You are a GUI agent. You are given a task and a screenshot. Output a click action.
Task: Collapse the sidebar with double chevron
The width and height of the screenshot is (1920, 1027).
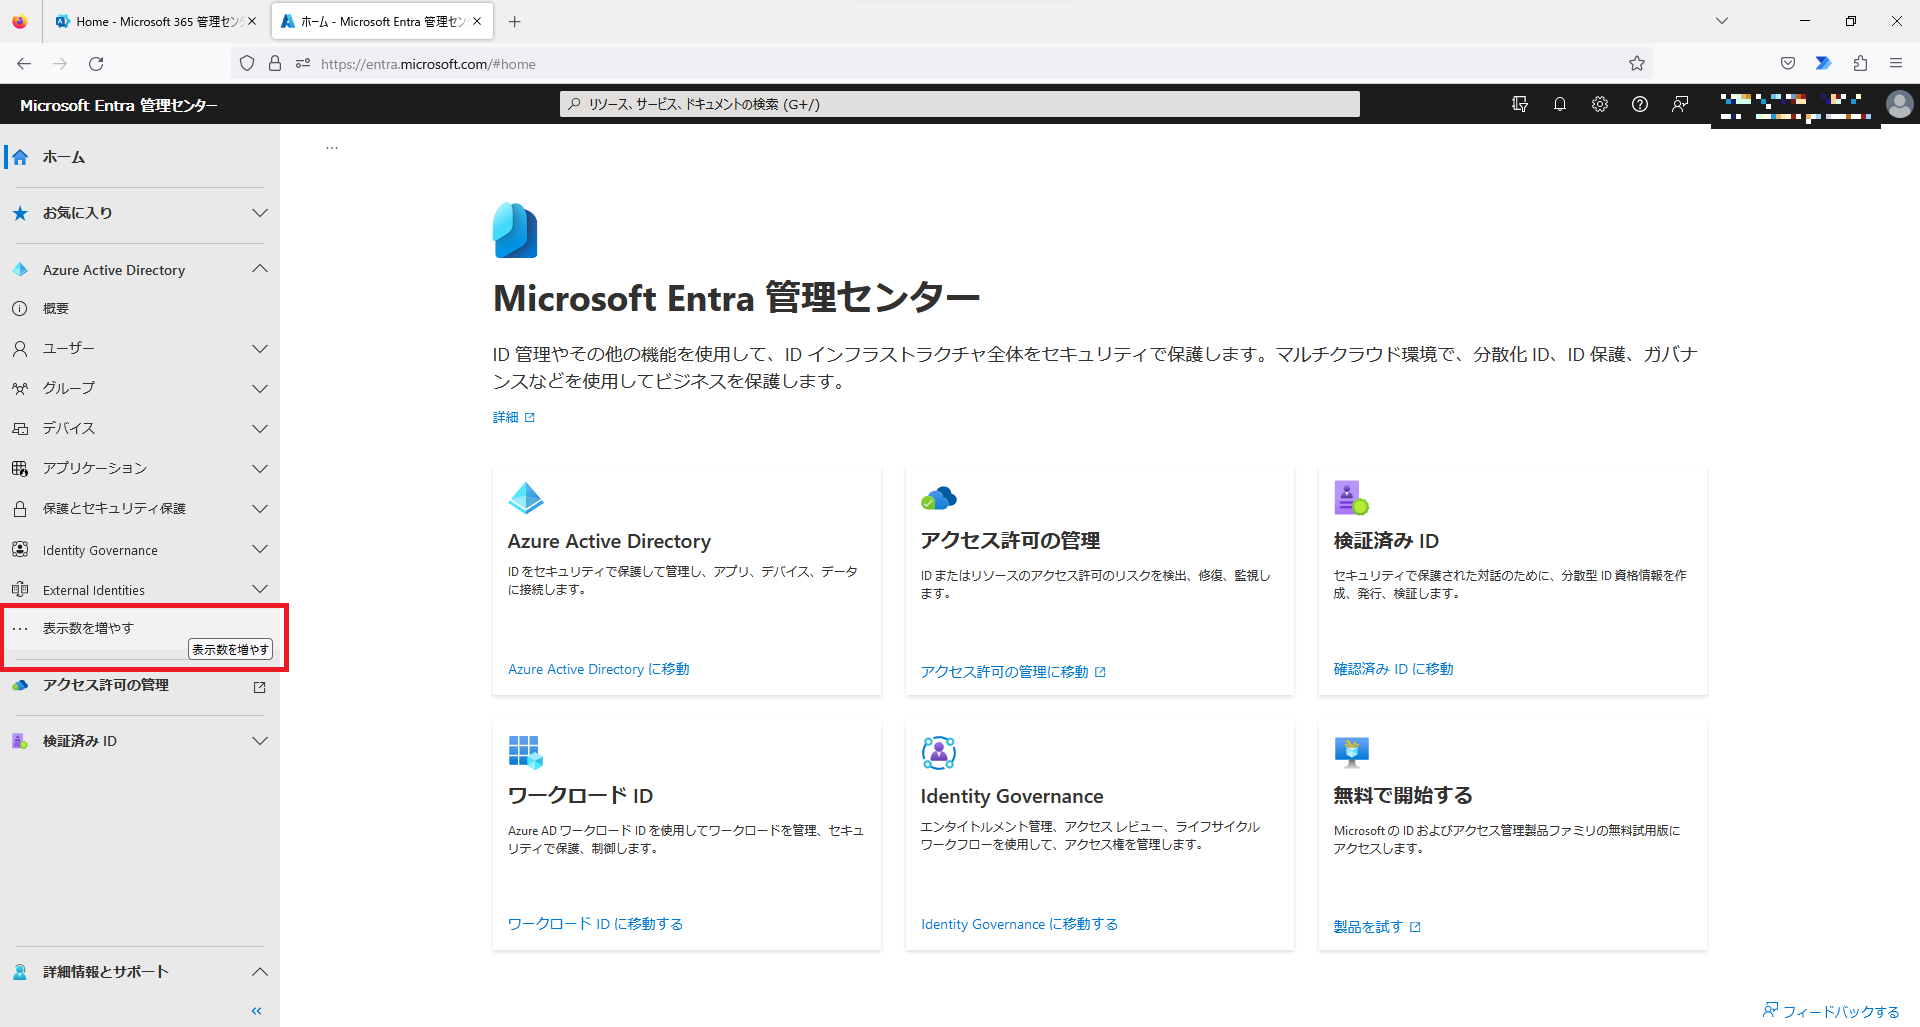click(x=257, y=1011)
